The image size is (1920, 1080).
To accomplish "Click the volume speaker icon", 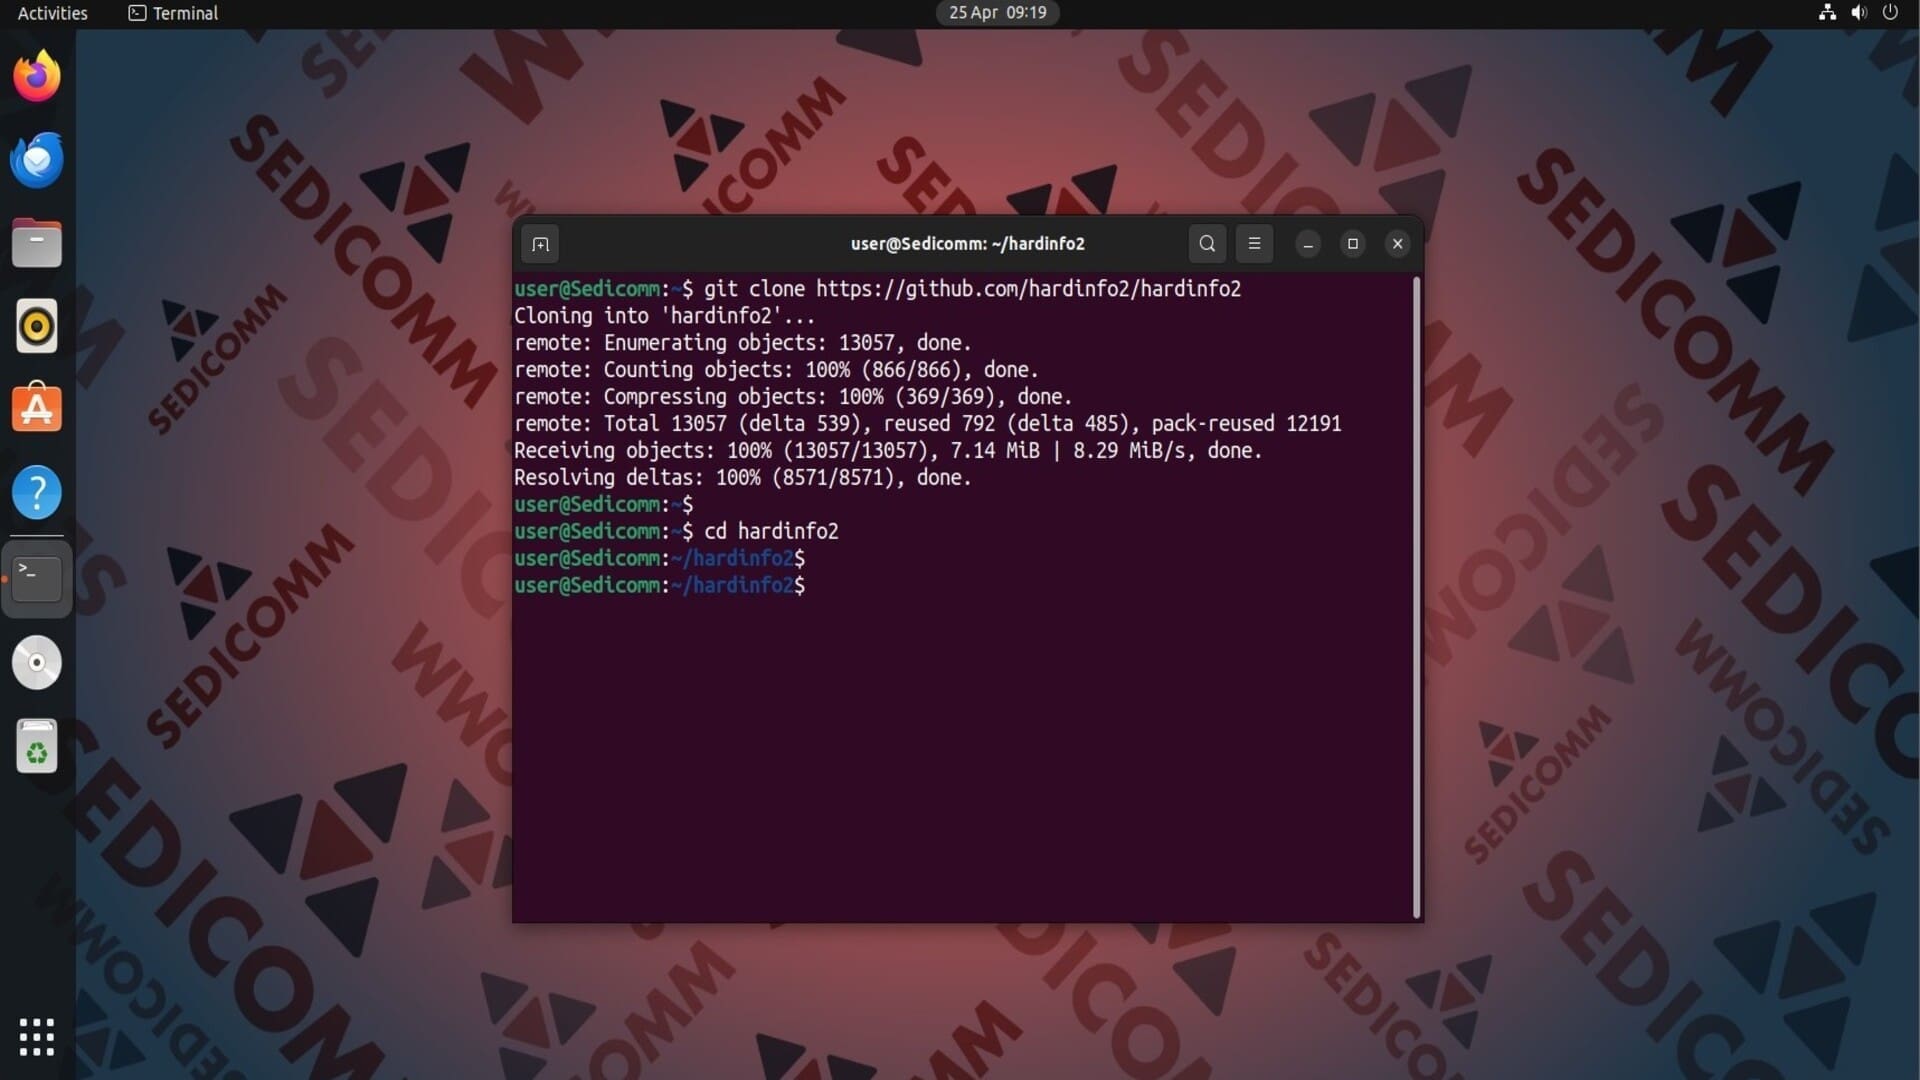I will 1859,13.
